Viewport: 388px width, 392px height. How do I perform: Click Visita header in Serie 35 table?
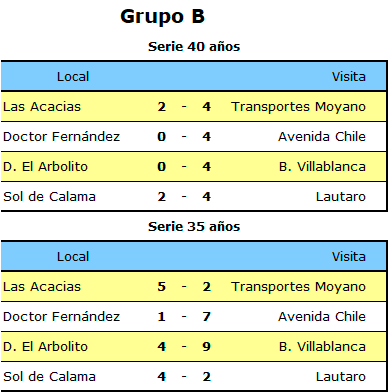pos(349,257)
